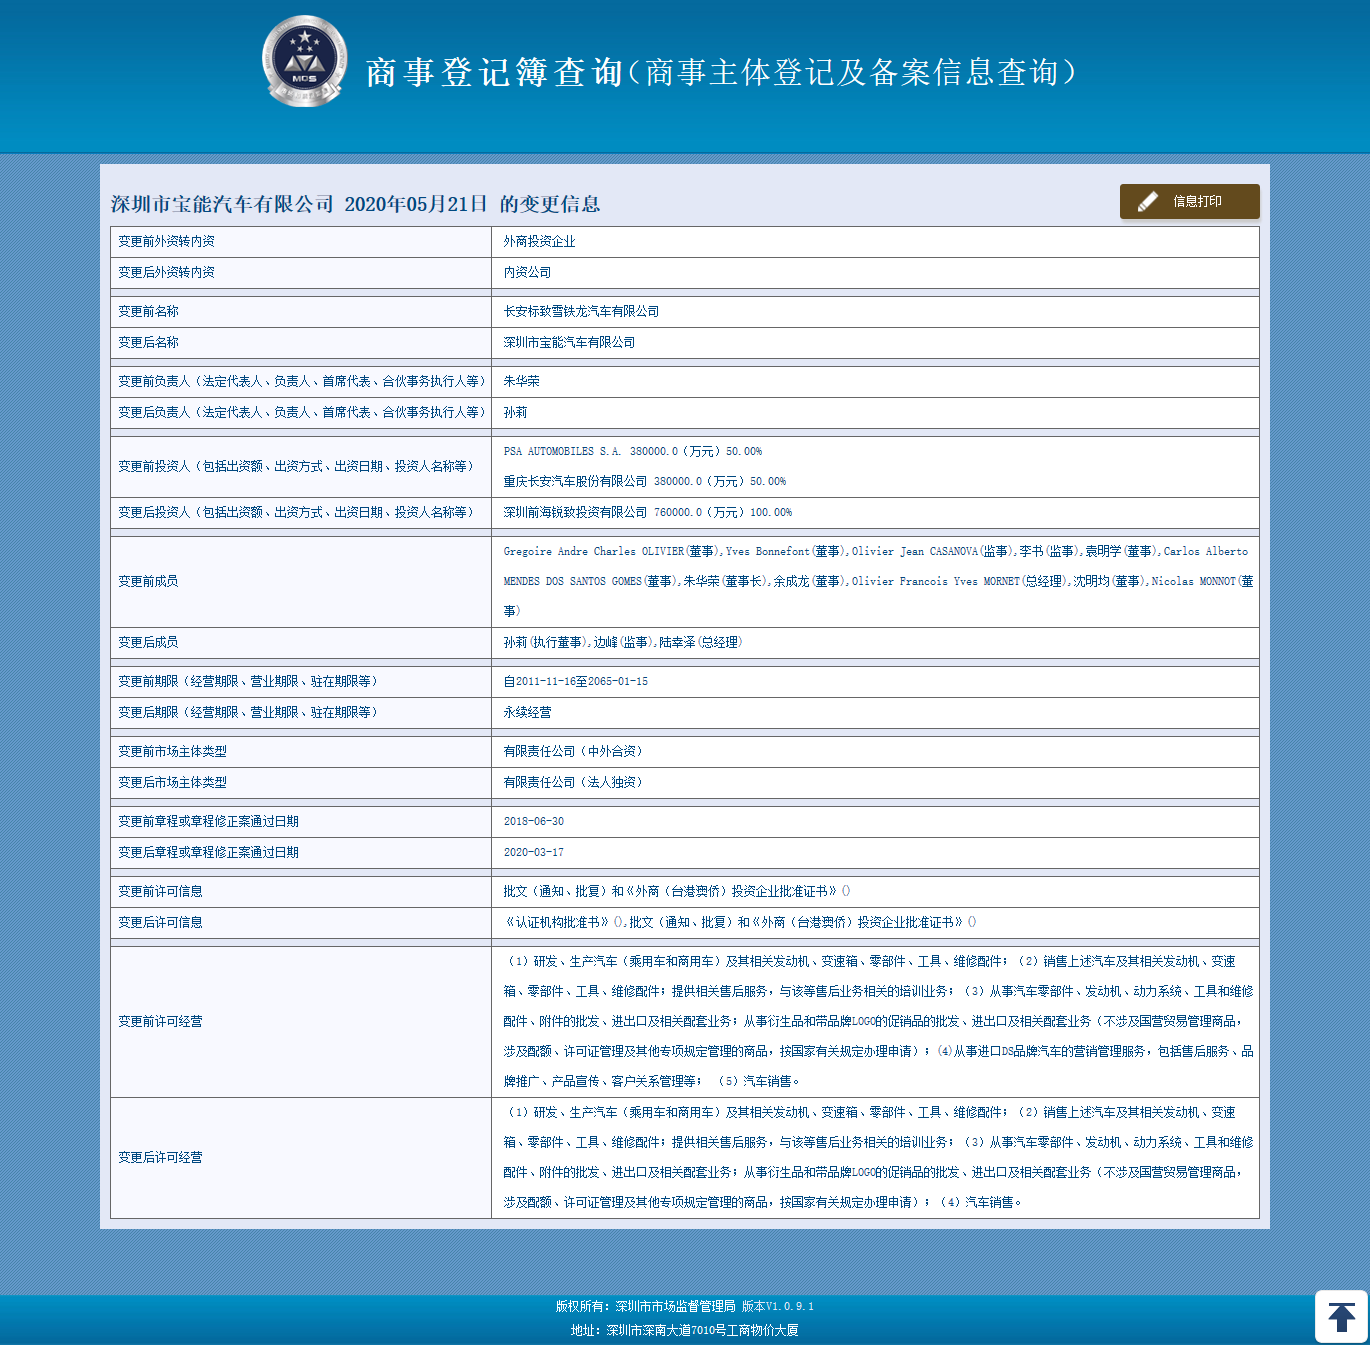Click the MDS badge logo in header
The image size is (1370, 1345).
pos(305,62)
